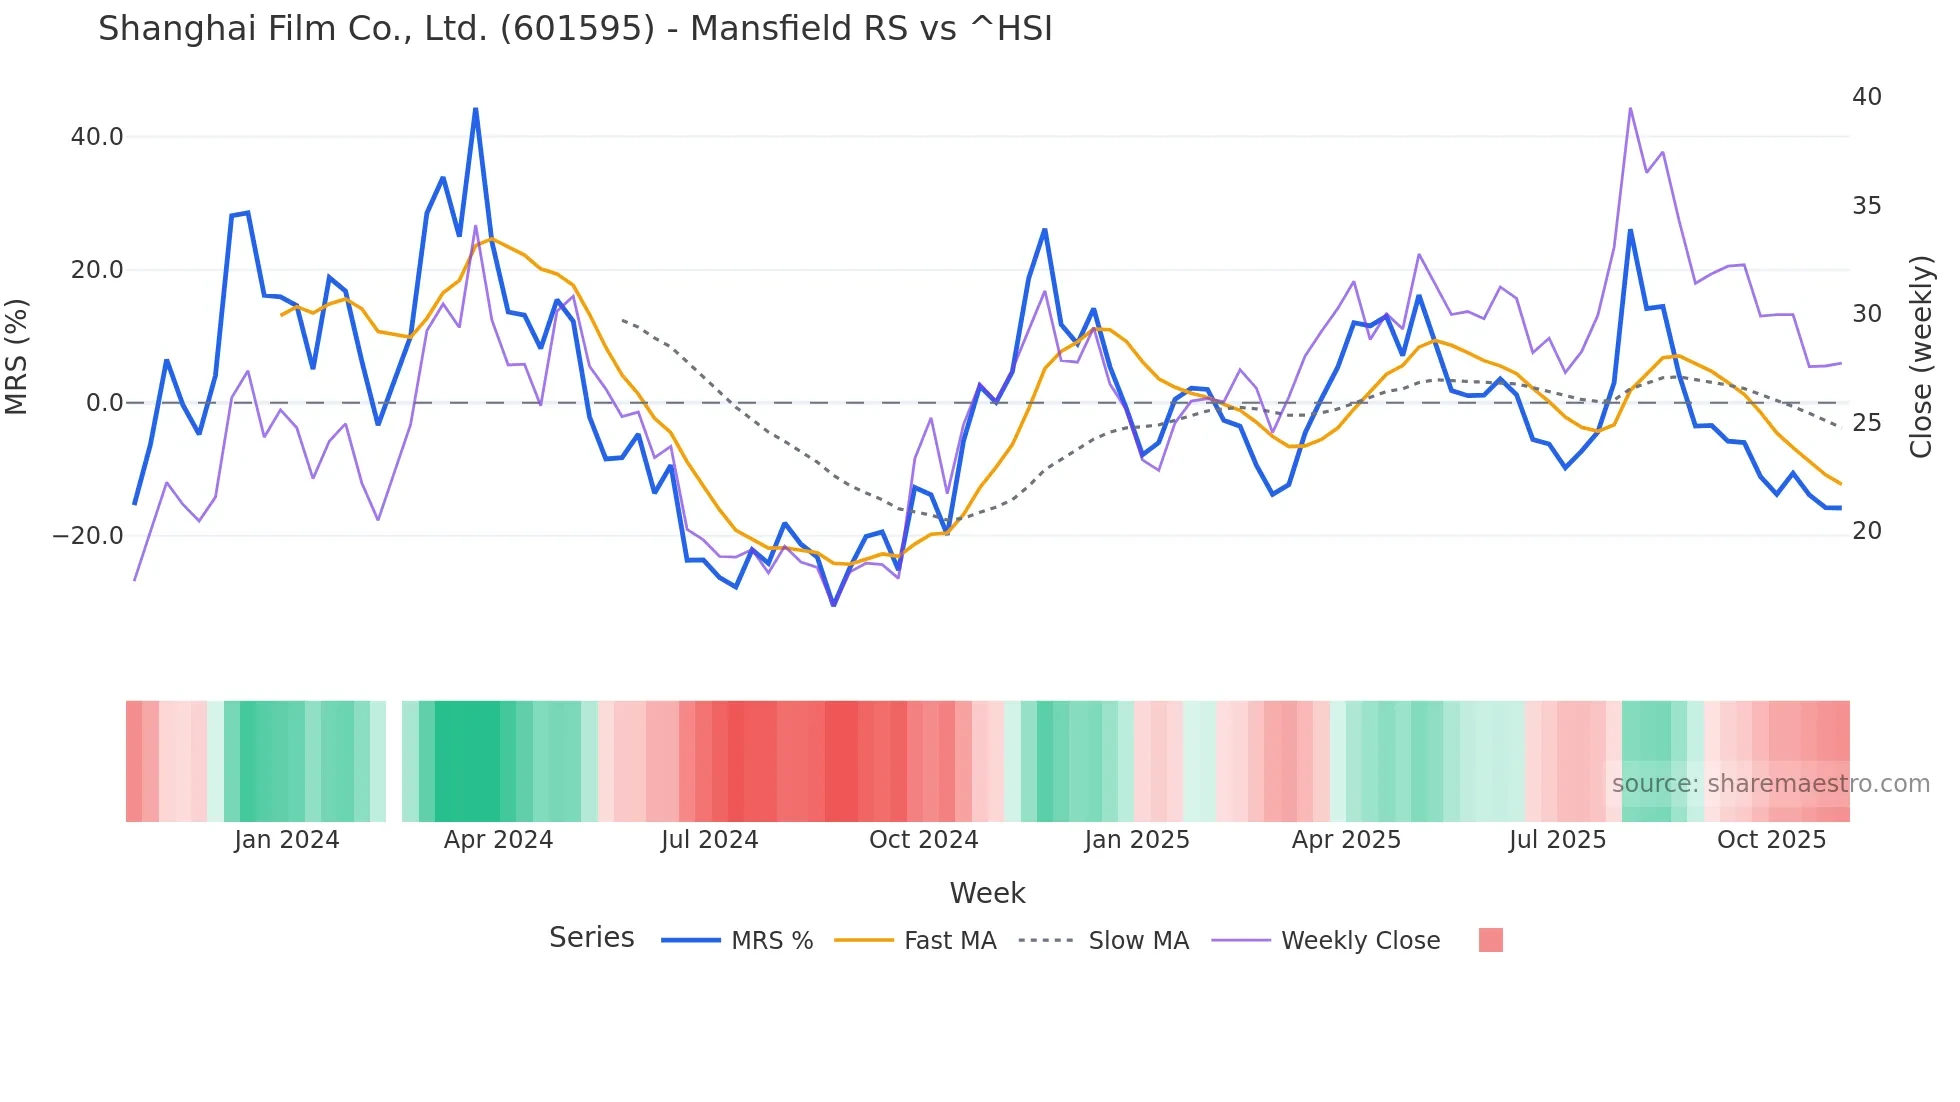The width and height of the screenshot is (1960, 1102).
Task: Click the Oct 2025 axis label
Action: pos(1771,840)
